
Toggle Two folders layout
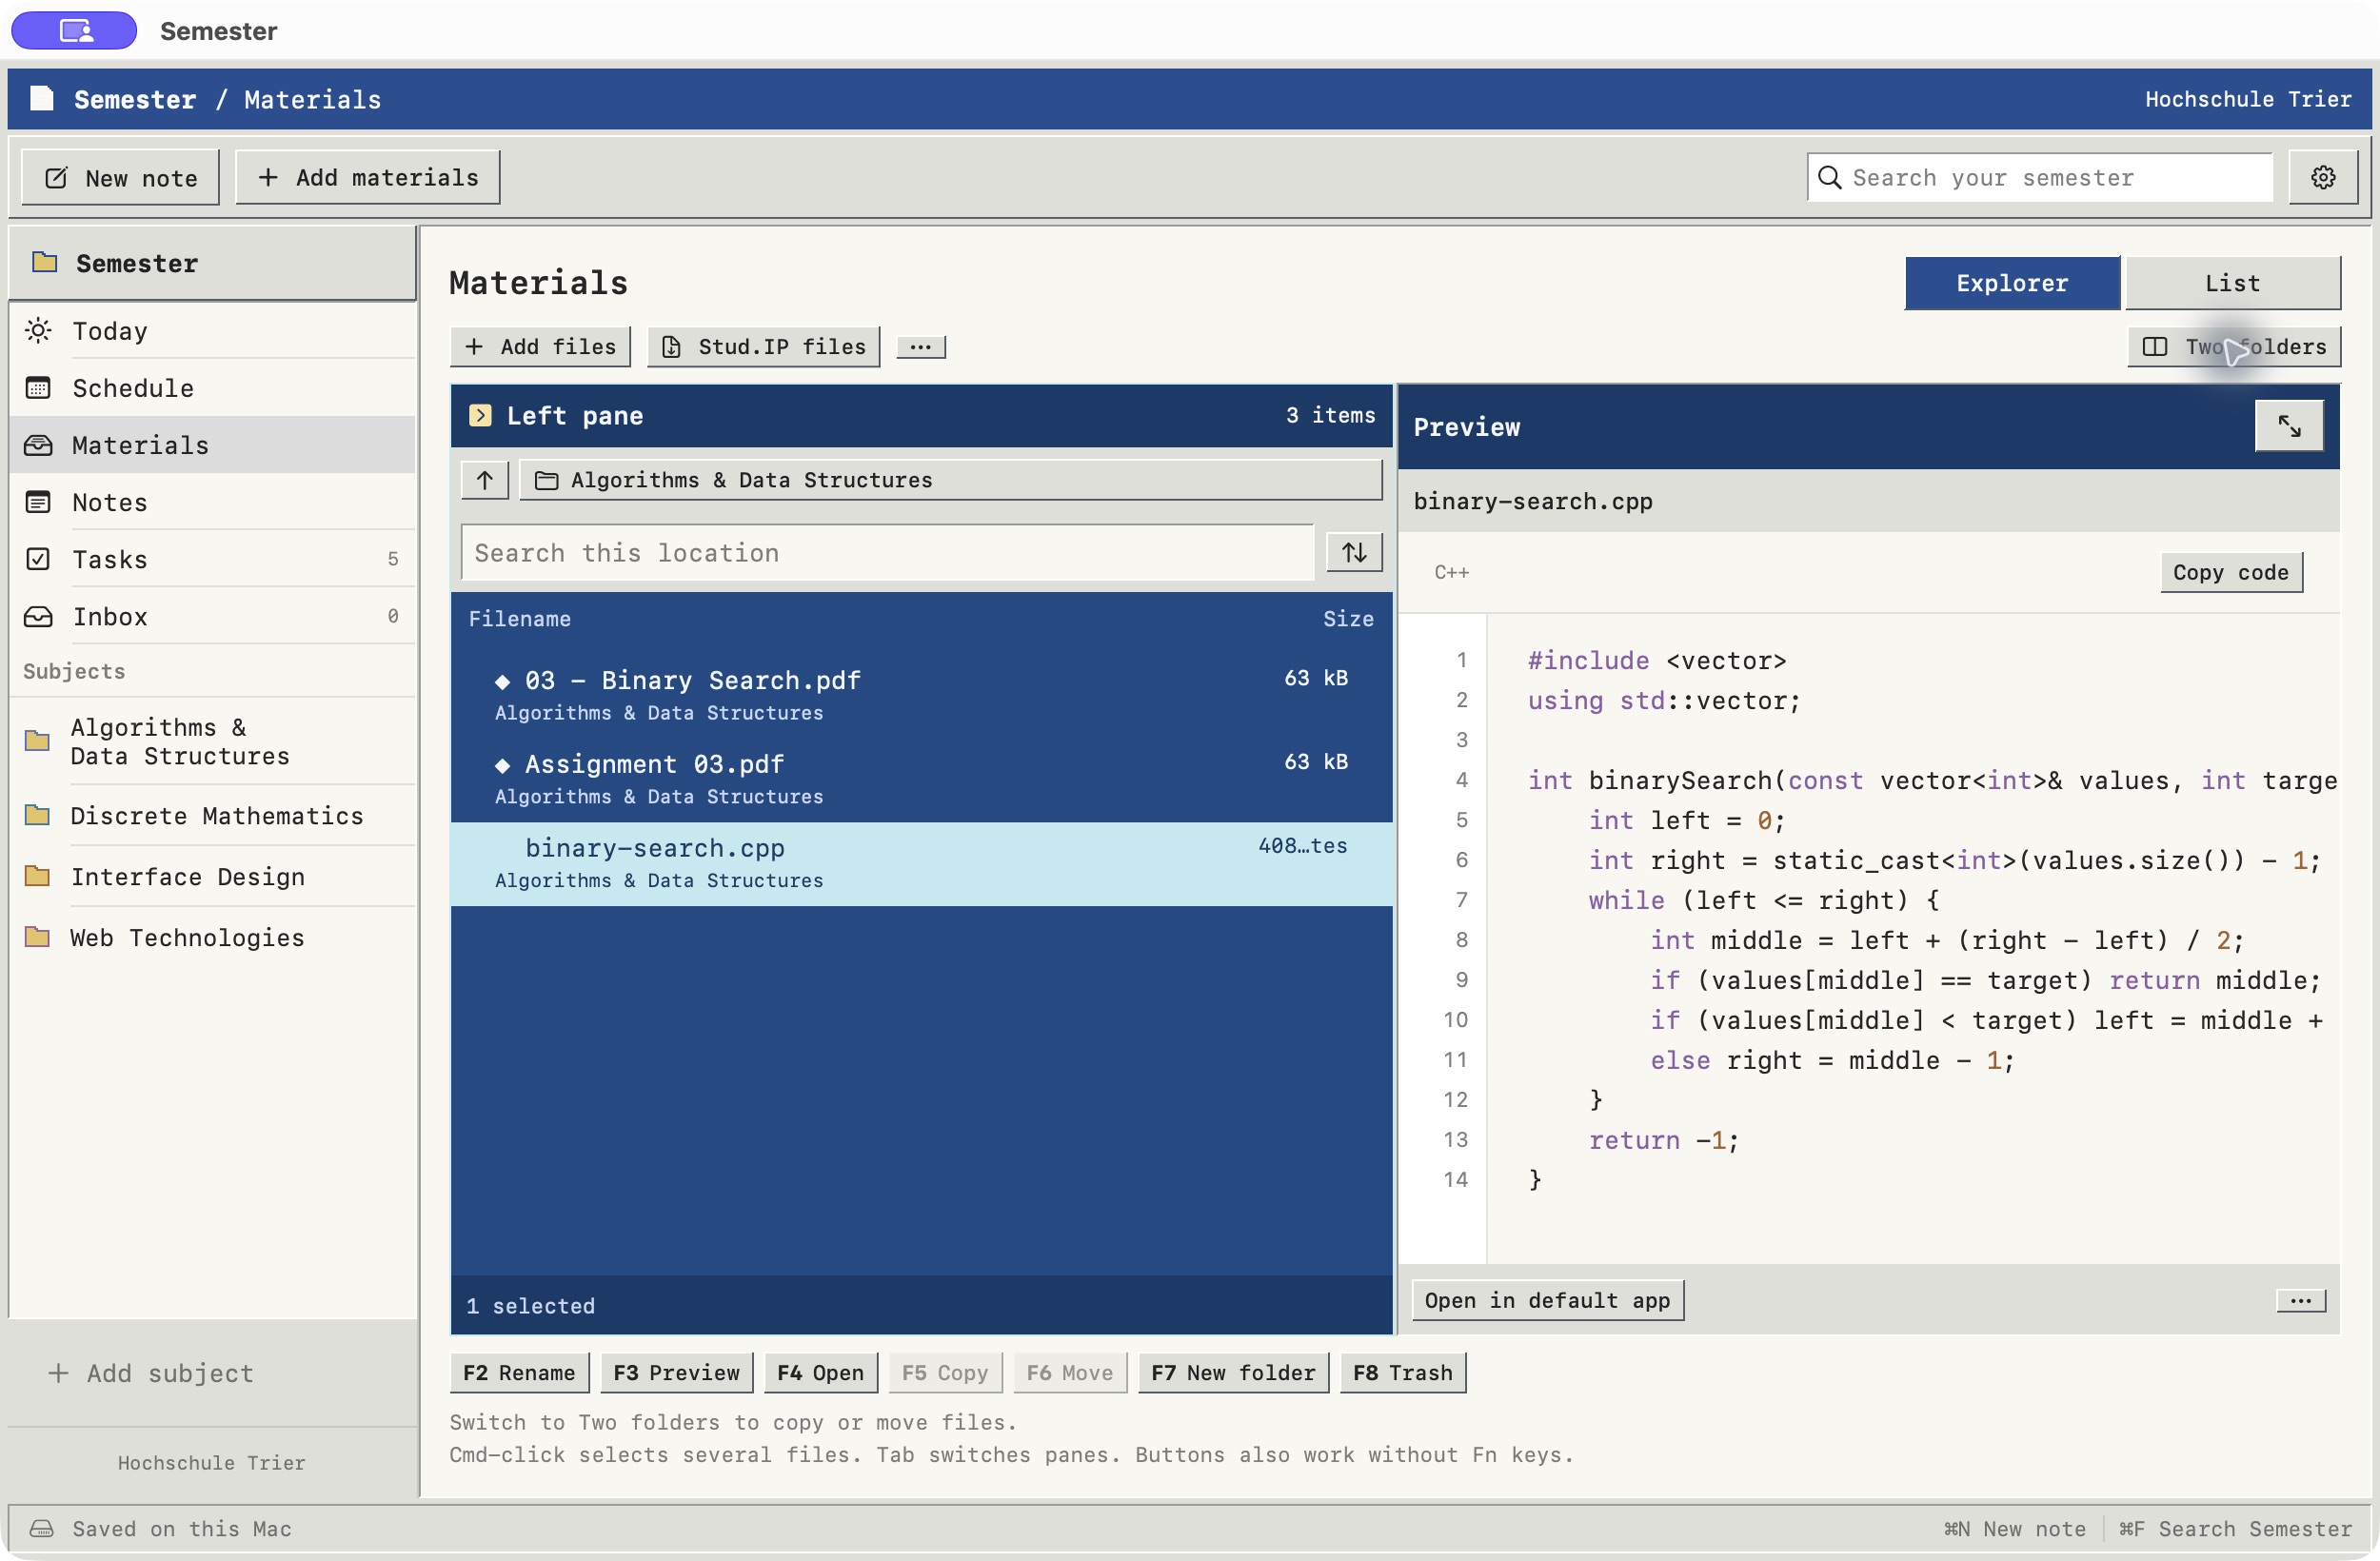click(x=2233, y=347)
